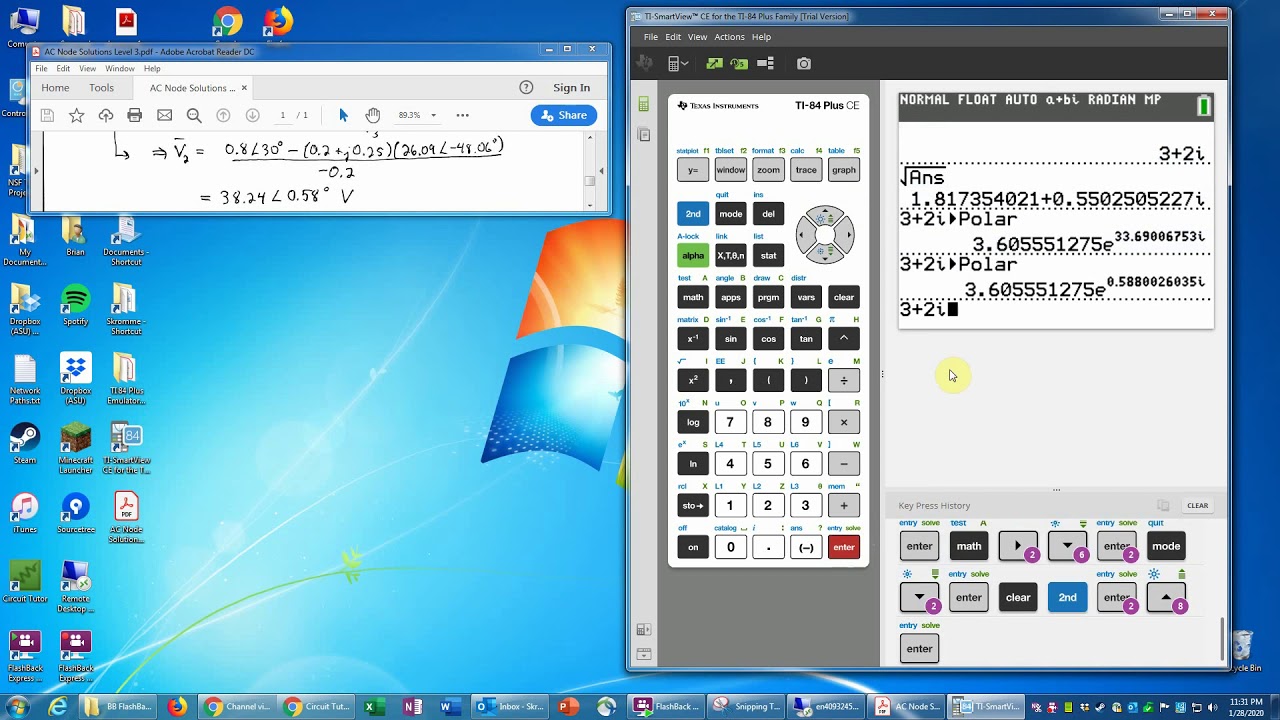The width and height of the screenshot is (1280, 720).
Task: Click the calculator's (–) negative key
Action: (x=806, y=547)
